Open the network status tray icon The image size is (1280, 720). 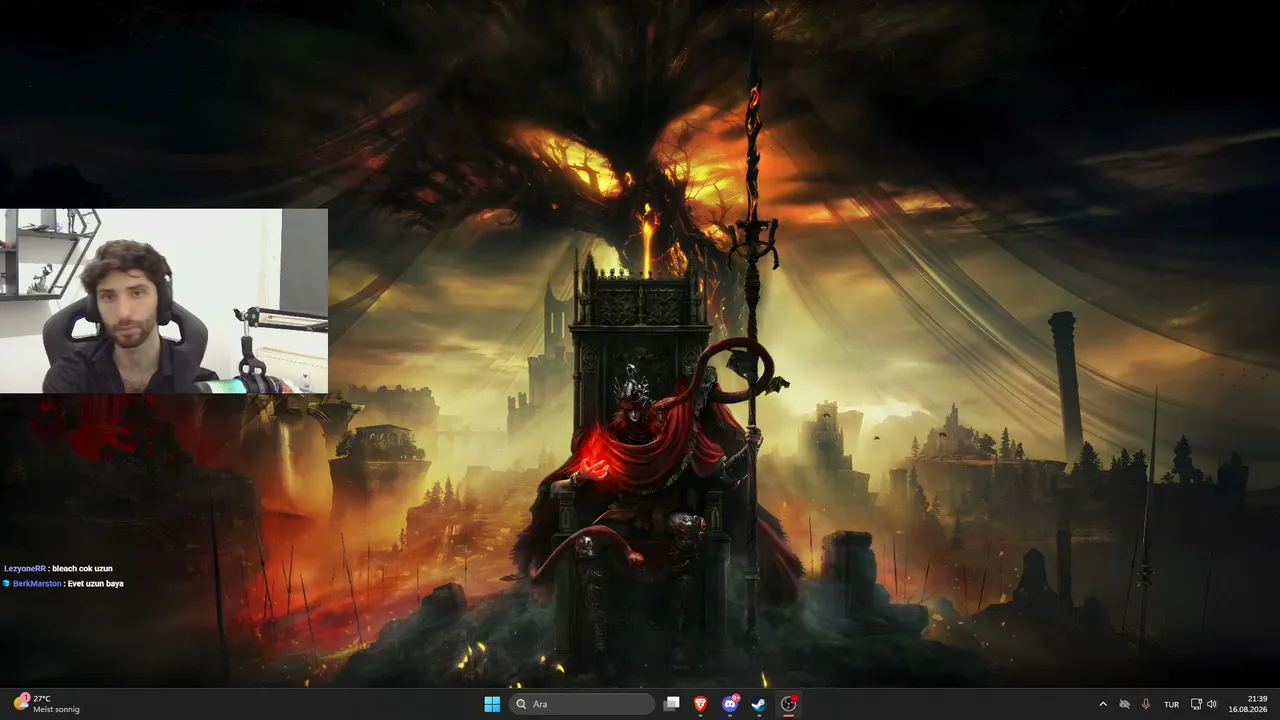click(x=1196, y=704)
